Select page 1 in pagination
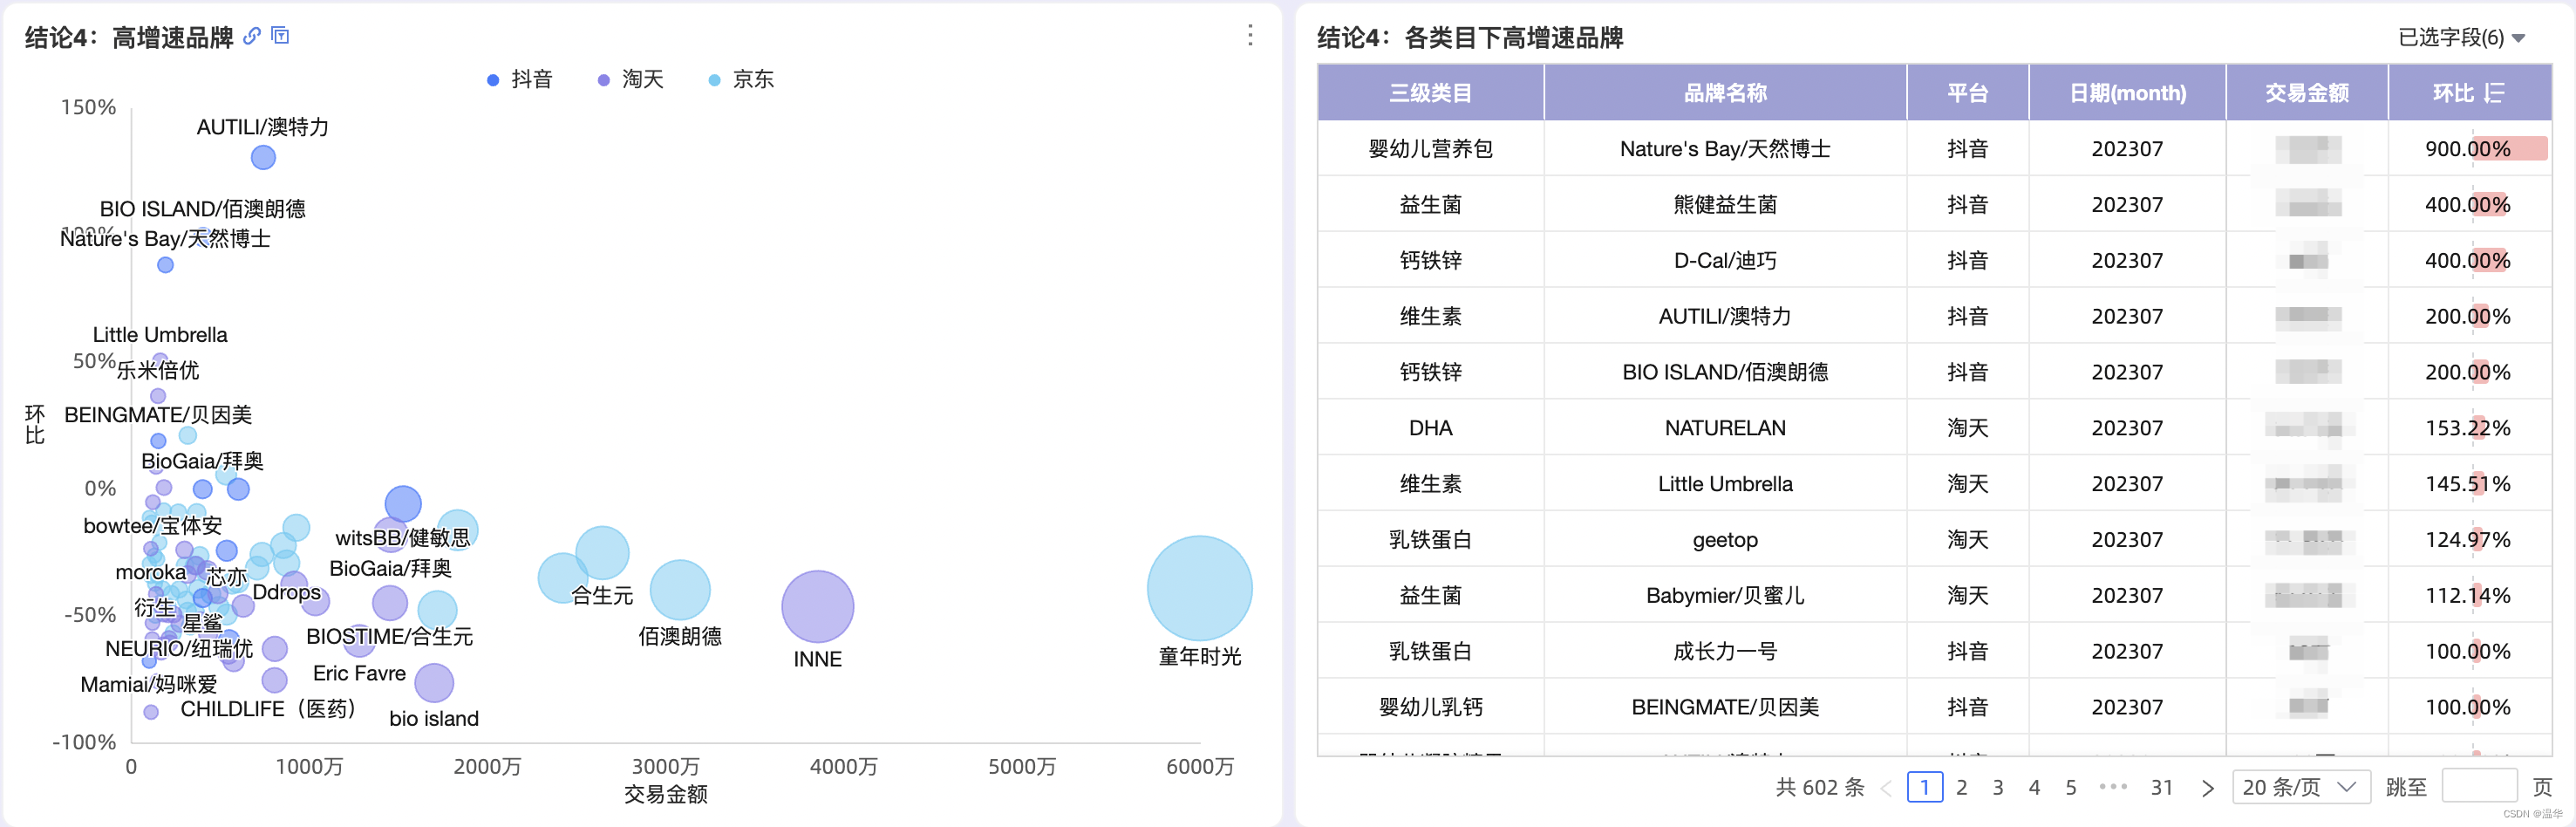 [1924, 787]
